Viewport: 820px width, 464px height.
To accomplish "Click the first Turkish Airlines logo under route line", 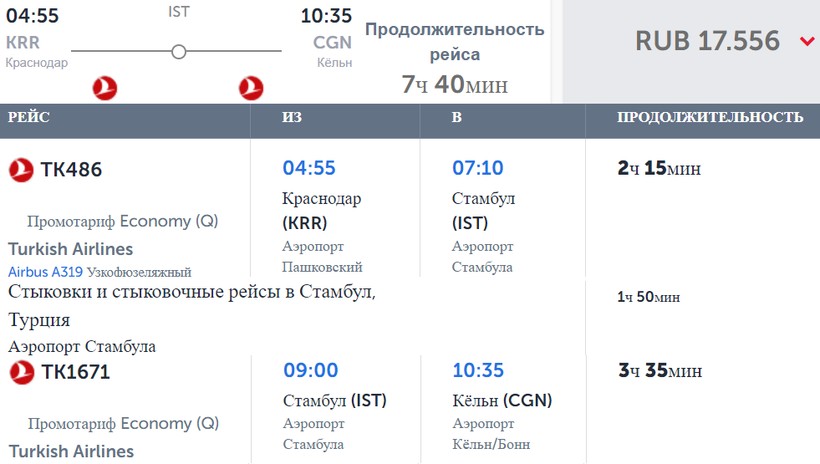I will pyautogui.click(x=105, y=88).
